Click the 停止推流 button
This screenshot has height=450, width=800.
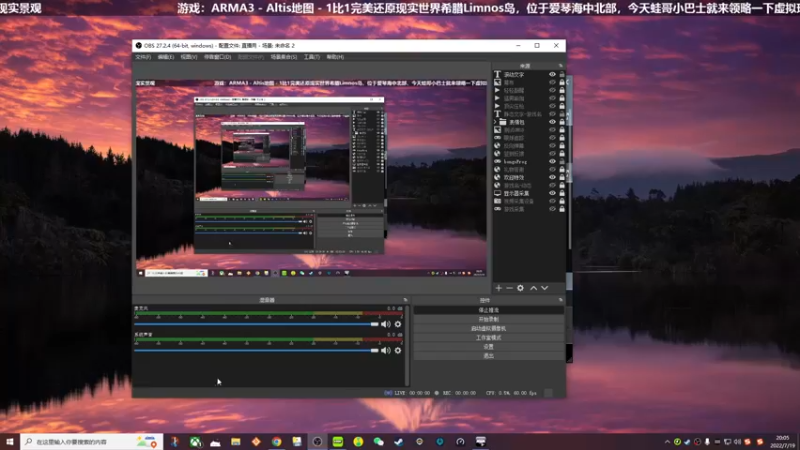click(x=489, y=310)
